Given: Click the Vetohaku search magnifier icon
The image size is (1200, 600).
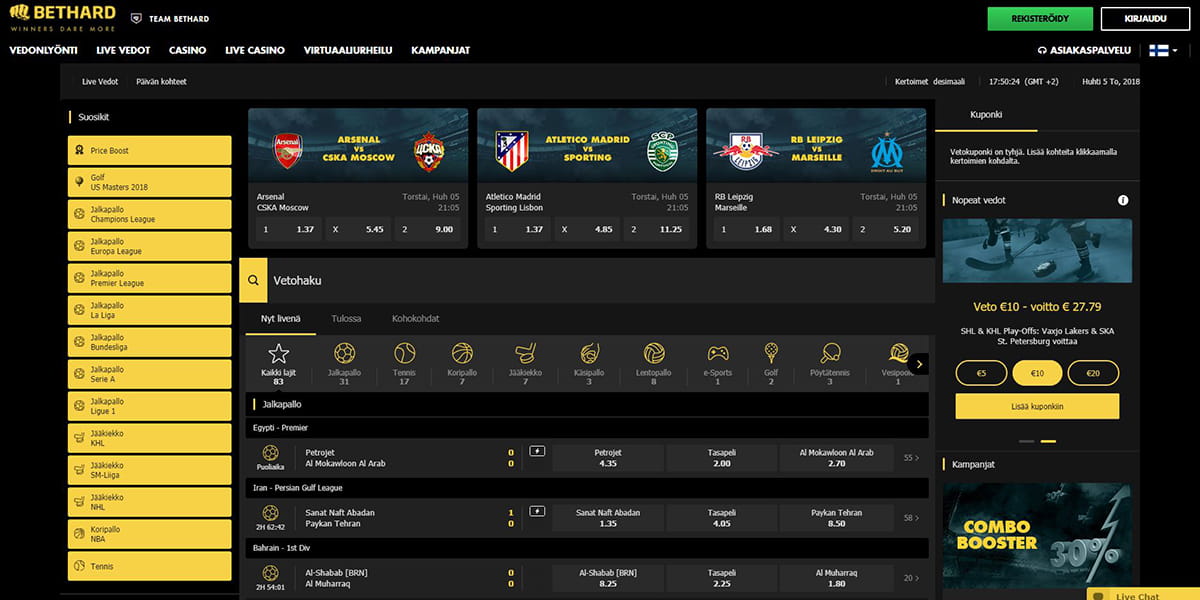Looking at the screenshot, I should click(253, 281).
